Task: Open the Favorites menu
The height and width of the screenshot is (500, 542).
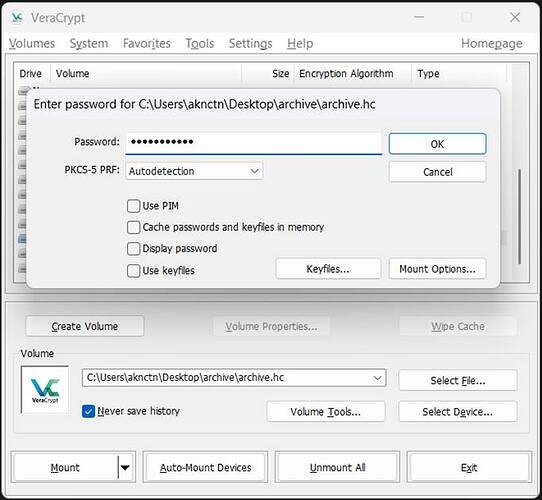Action: tap(147, 44)
